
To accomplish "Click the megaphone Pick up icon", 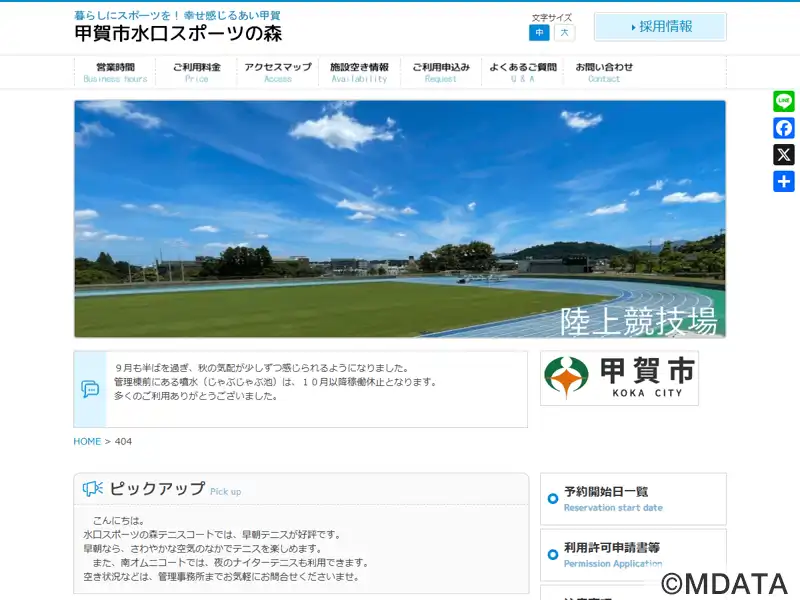I will (x=93, y=489).
